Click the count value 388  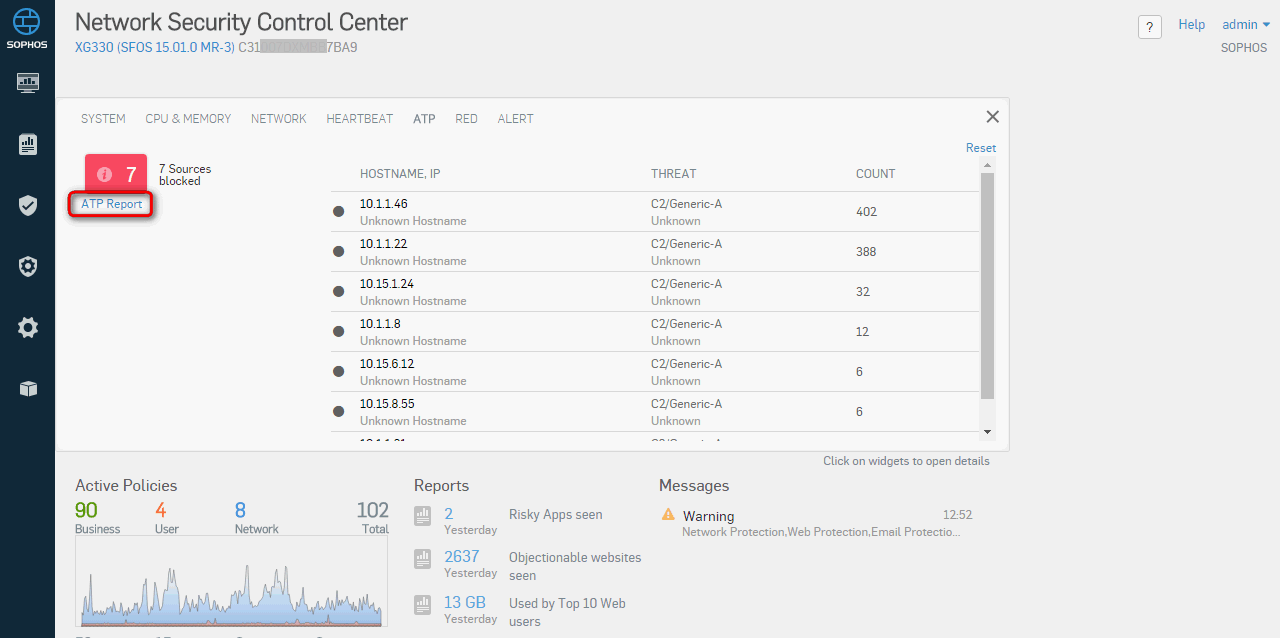[x=866, y=252]
